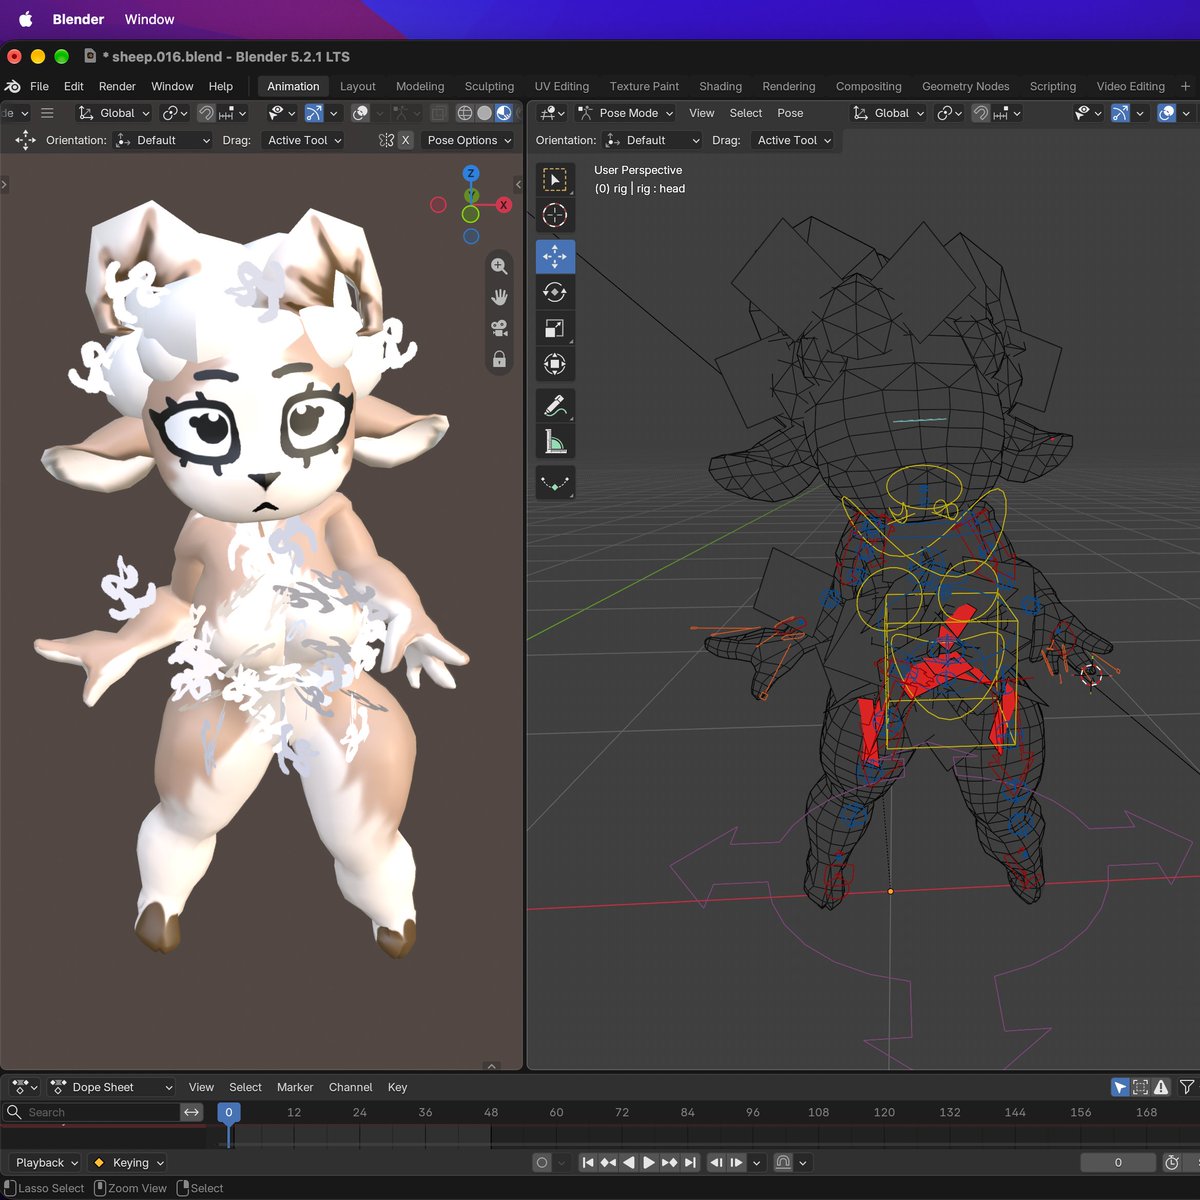This screenshot has height=1200, width=1200.
Task: Open Dope Sheet mode dropdown
Action: (112, 1087)
